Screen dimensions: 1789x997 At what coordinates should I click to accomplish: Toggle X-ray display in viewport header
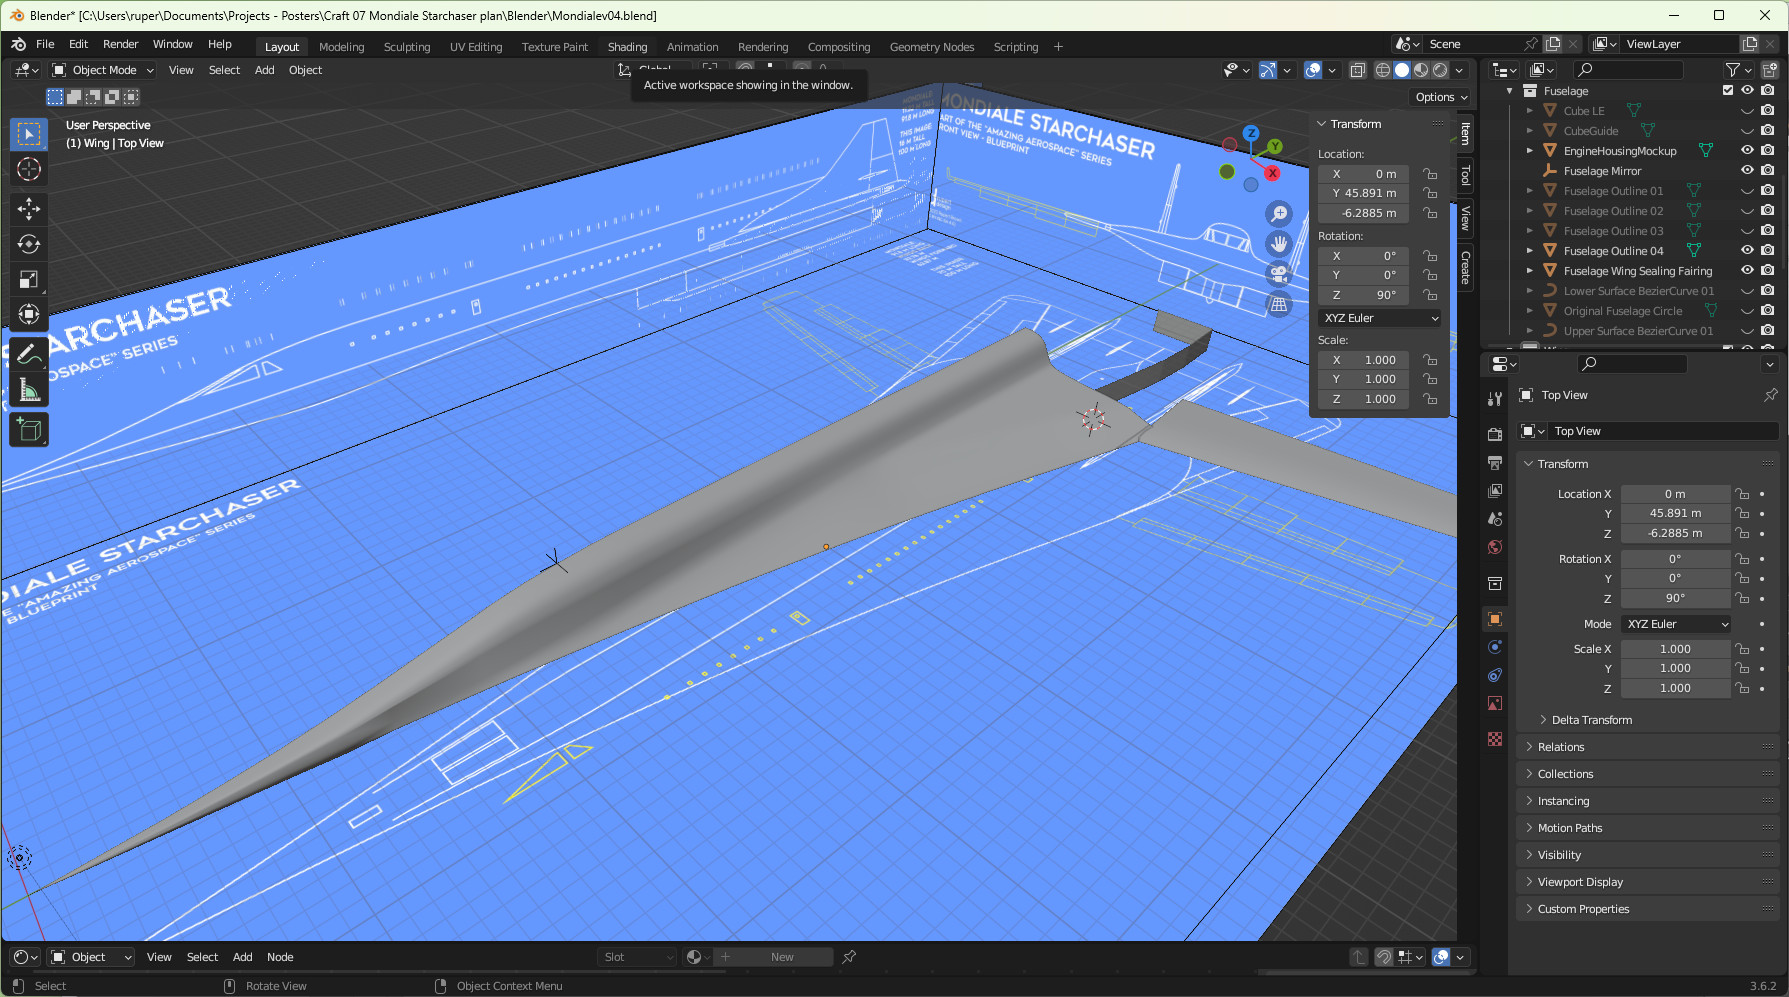(1358, 70)
